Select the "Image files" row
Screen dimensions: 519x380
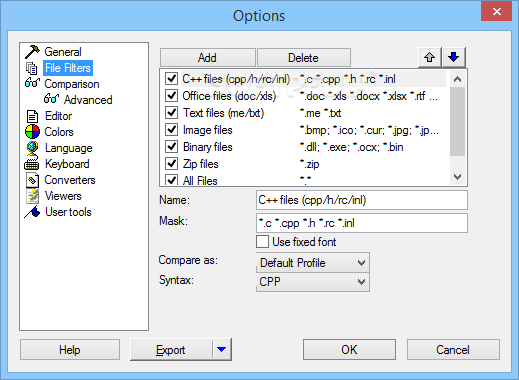(x=305, y=130)
